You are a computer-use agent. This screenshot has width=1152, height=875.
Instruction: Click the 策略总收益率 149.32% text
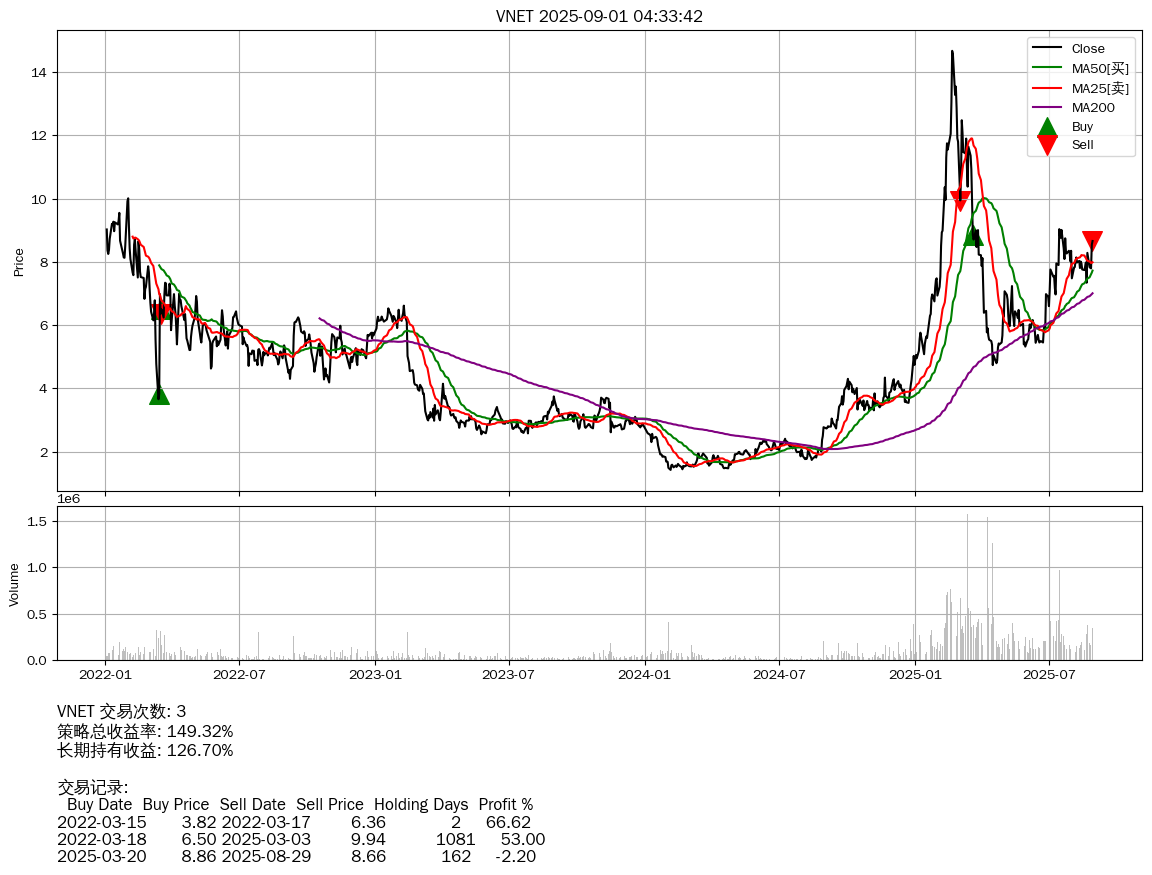[x=145, y=731]
